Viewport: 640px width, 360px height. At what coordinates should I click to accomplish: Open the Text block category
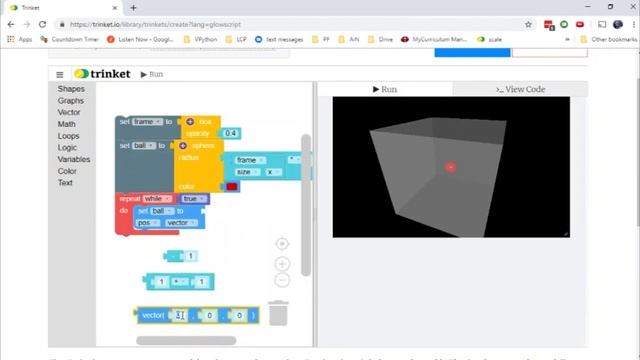(x=65, y=182)
